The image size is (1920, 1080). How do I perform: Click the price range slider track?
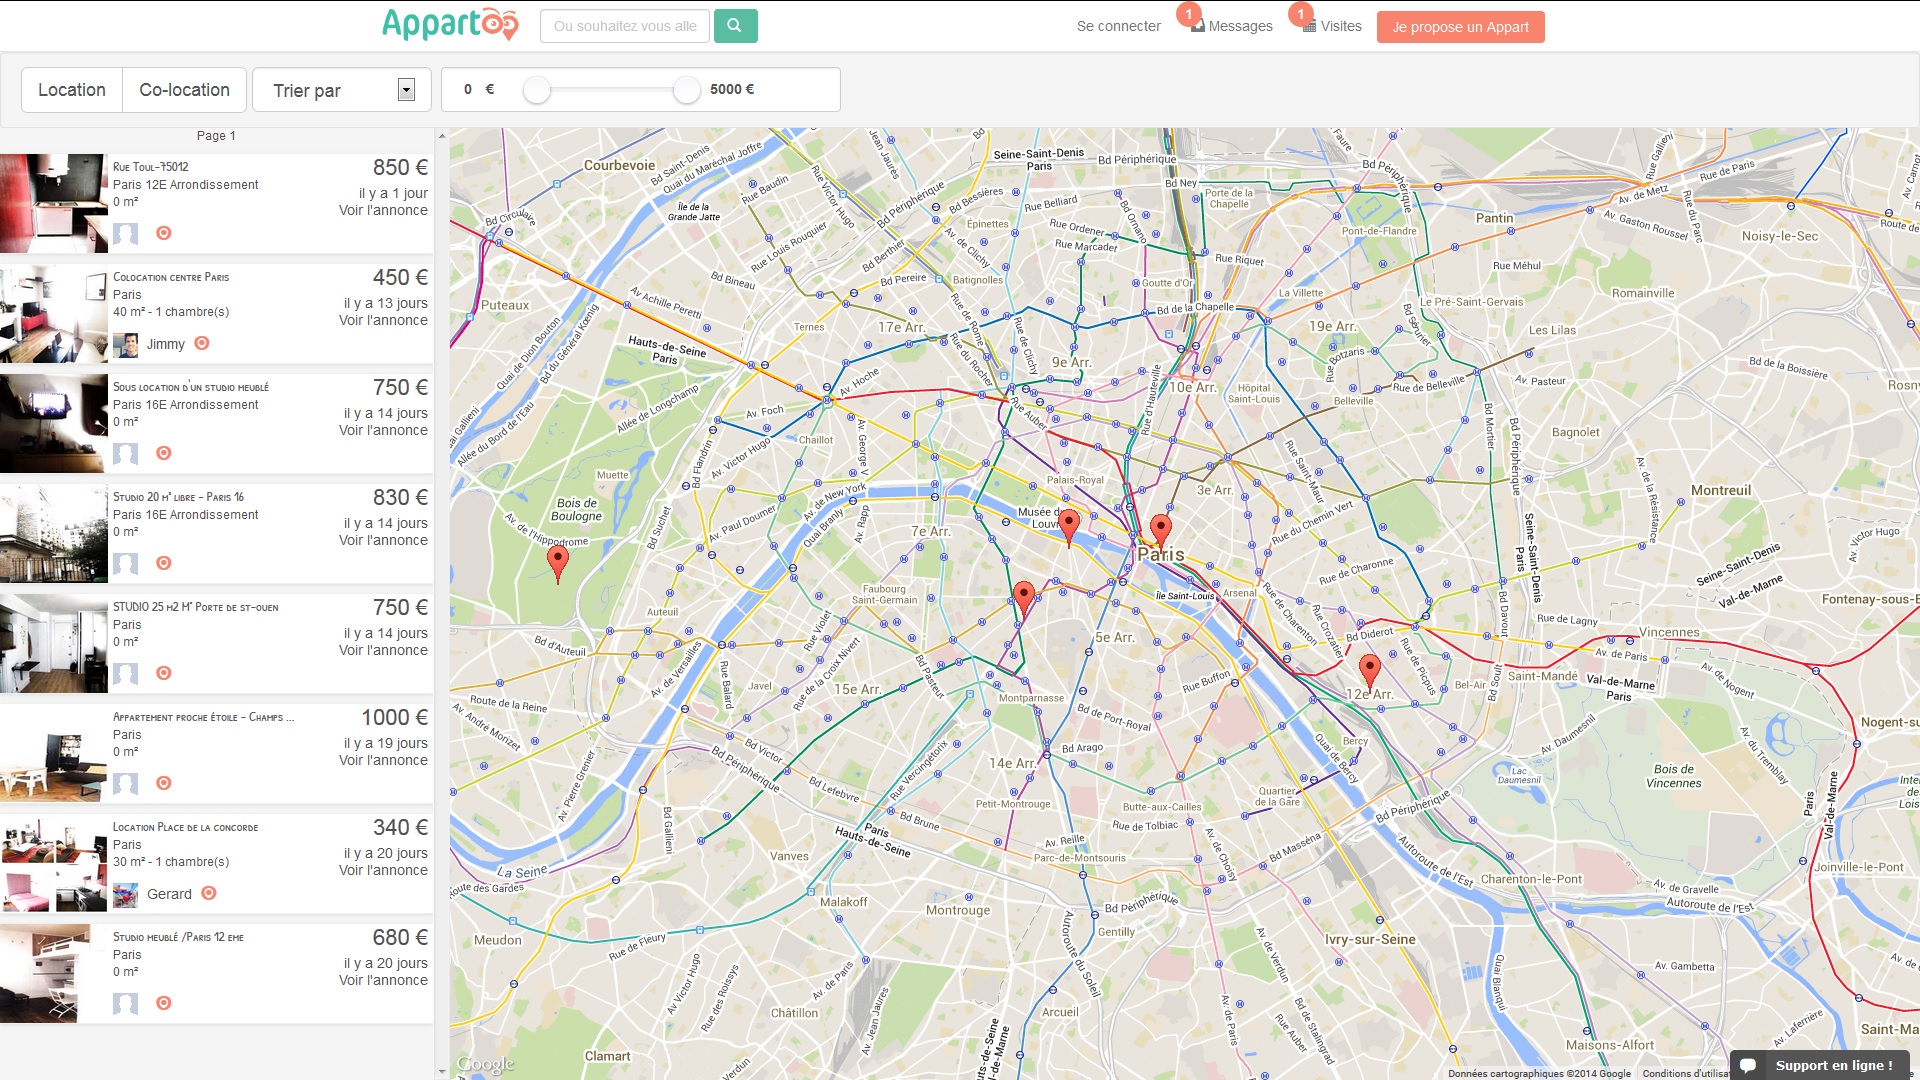coord(612,90)
